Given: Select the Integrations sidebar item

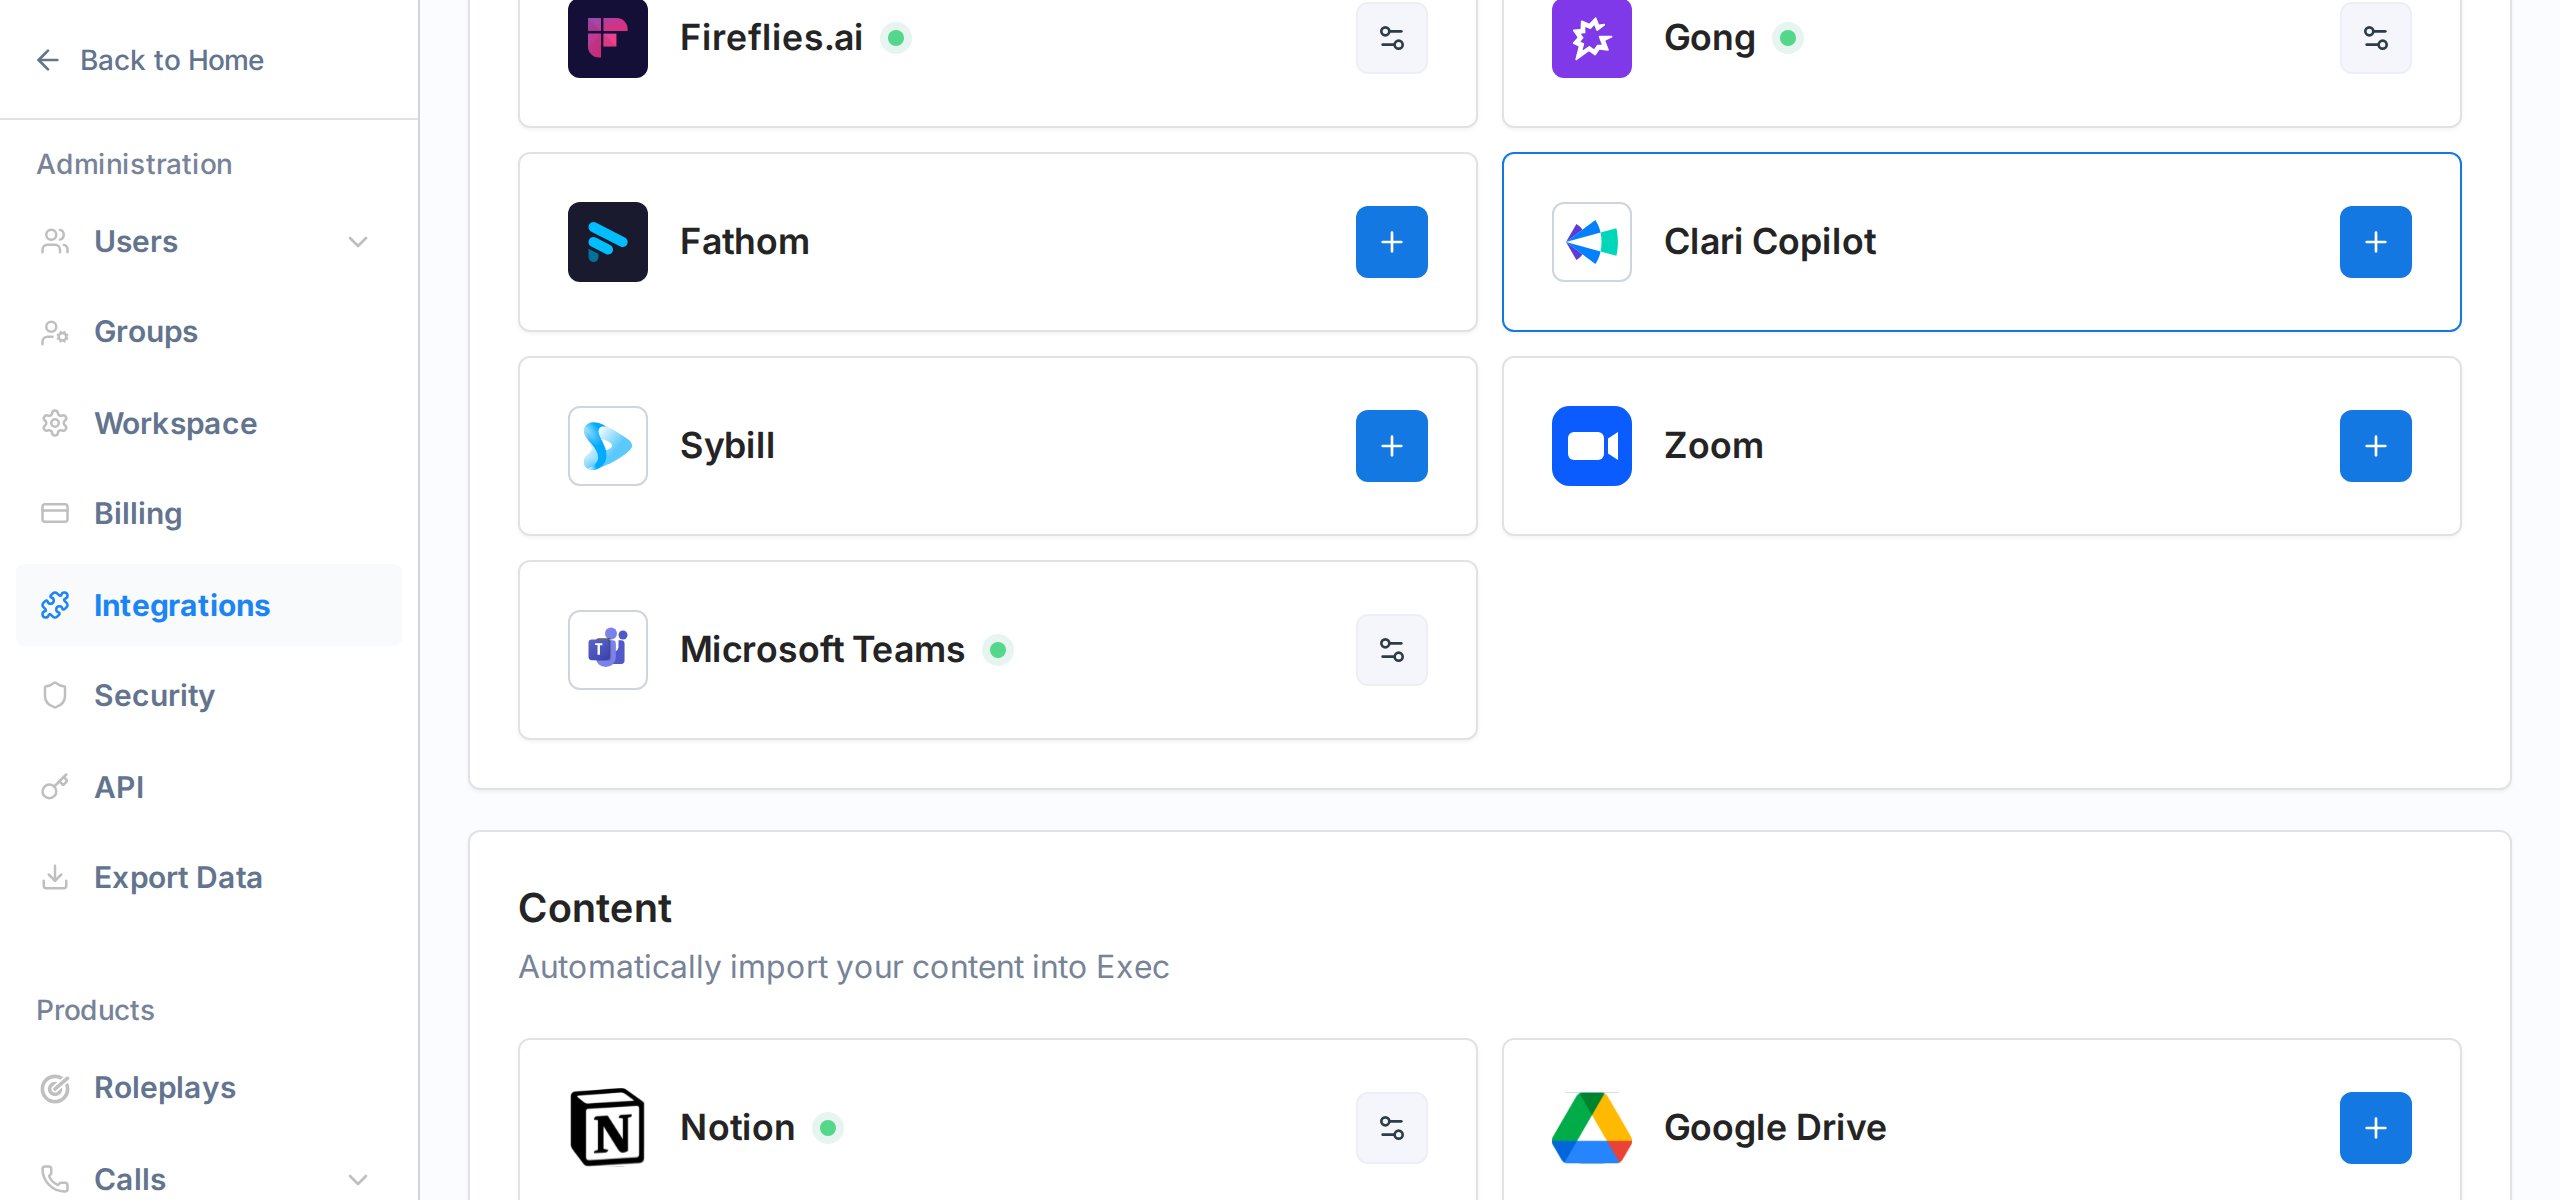Looking at the screenshot, I should 208,605.
